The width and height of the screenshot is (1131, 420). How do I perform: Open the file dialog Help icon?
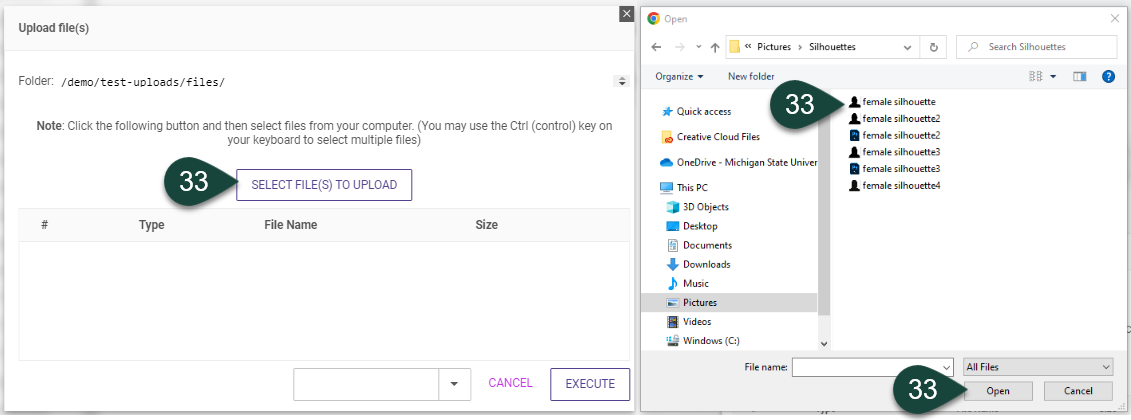point(1108,76)
